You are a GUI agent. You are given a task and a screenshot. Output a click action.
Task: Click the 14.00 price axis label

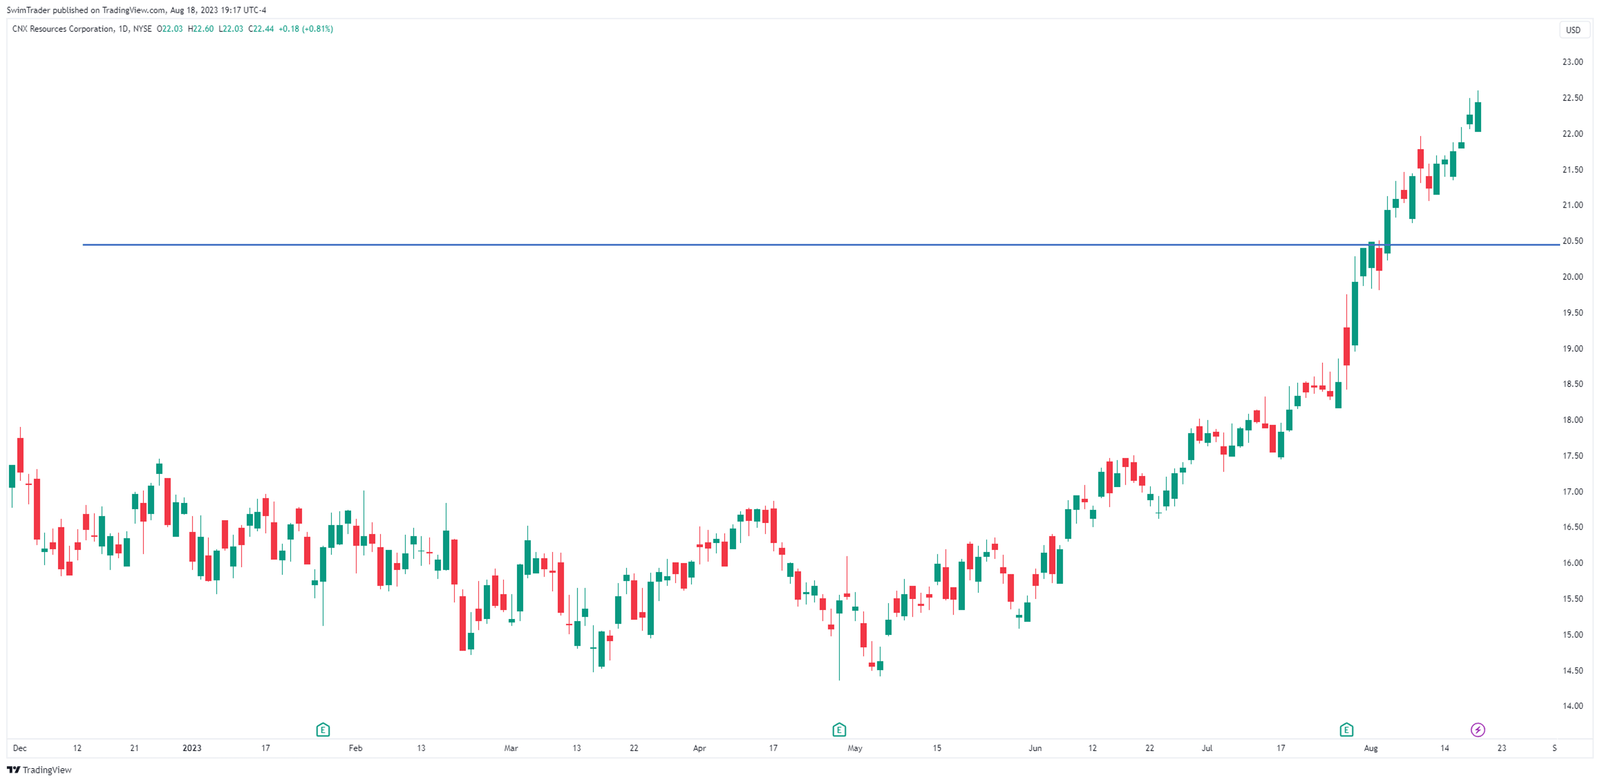pos(1573,706)
